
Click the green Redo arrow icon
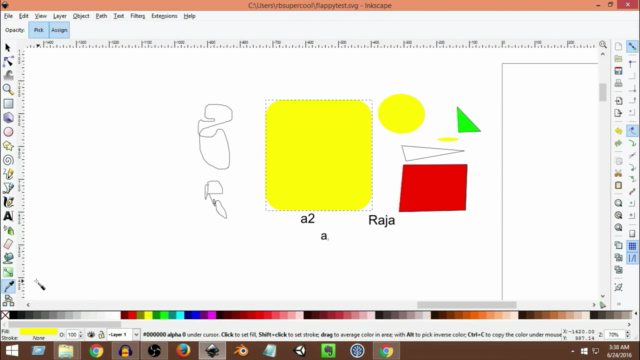[618, 143]
